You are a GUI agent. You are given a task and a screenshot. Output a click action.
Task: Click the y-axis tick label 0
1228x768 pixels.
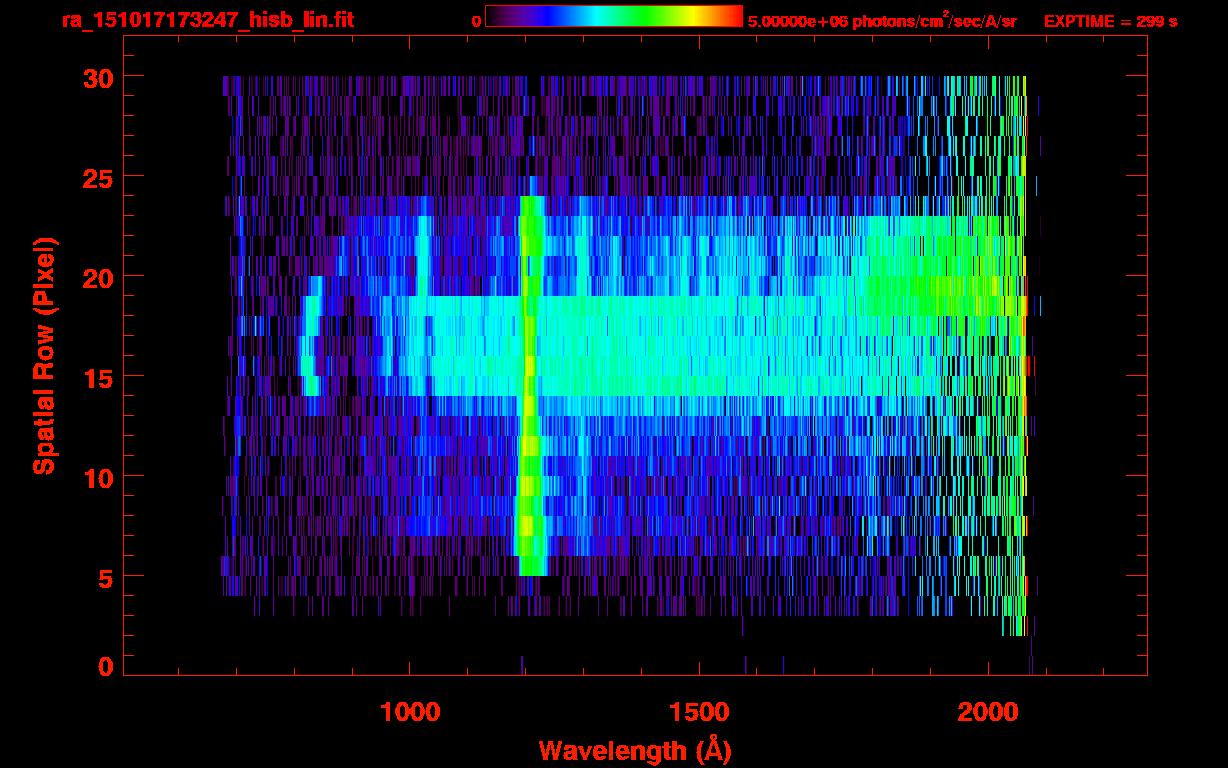pos(105,667)
